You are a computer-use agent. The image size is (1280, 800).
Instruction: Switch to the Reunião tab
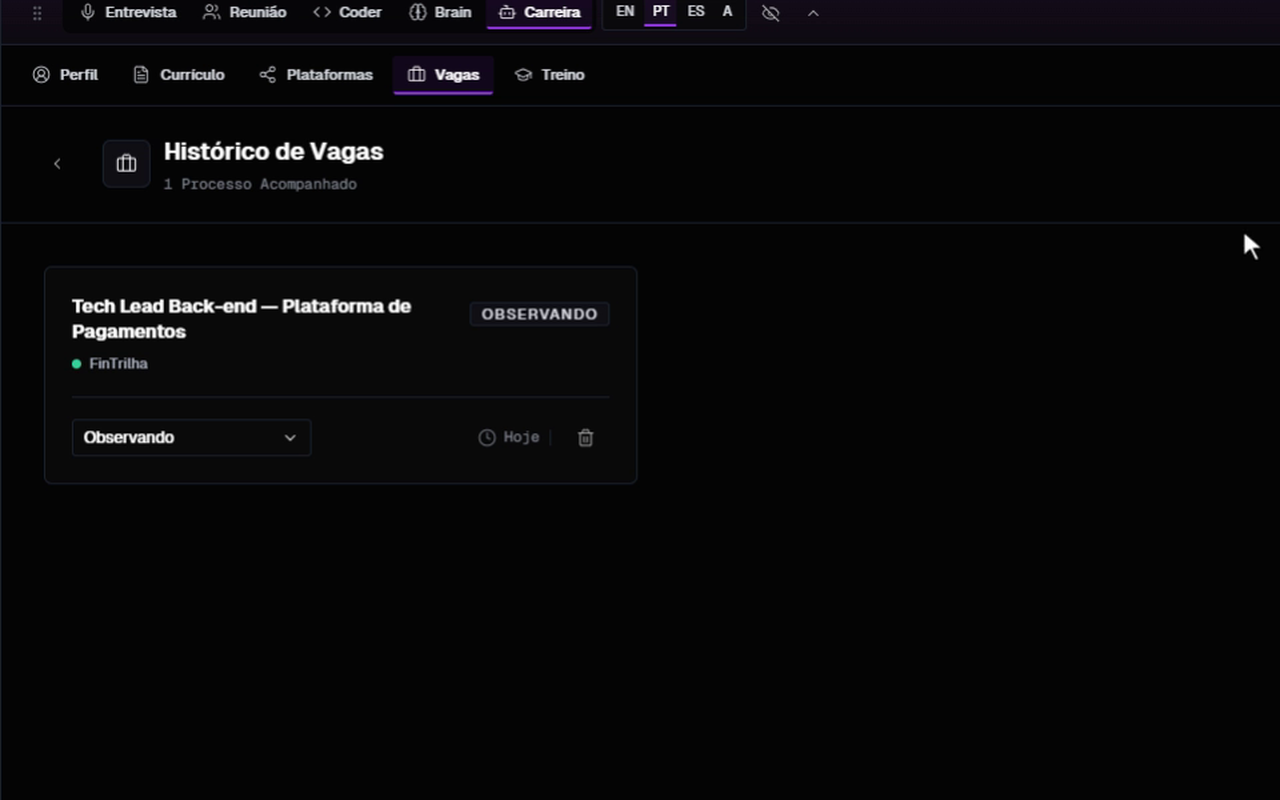point(244,13)
